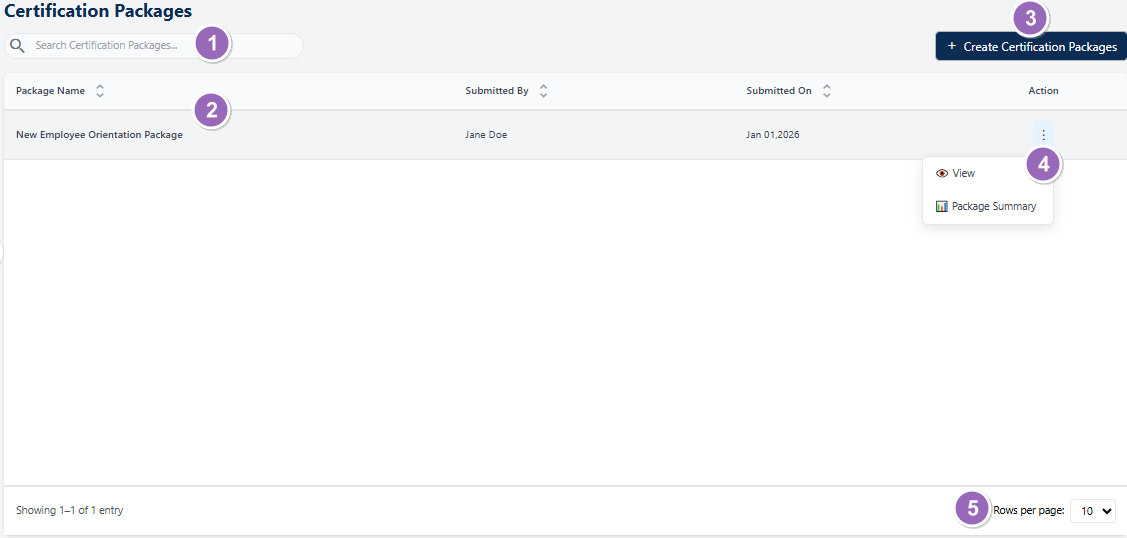1127x538 pixels.
Task: Select the New Employee Orientation Package row
Action: click(99, 135)
